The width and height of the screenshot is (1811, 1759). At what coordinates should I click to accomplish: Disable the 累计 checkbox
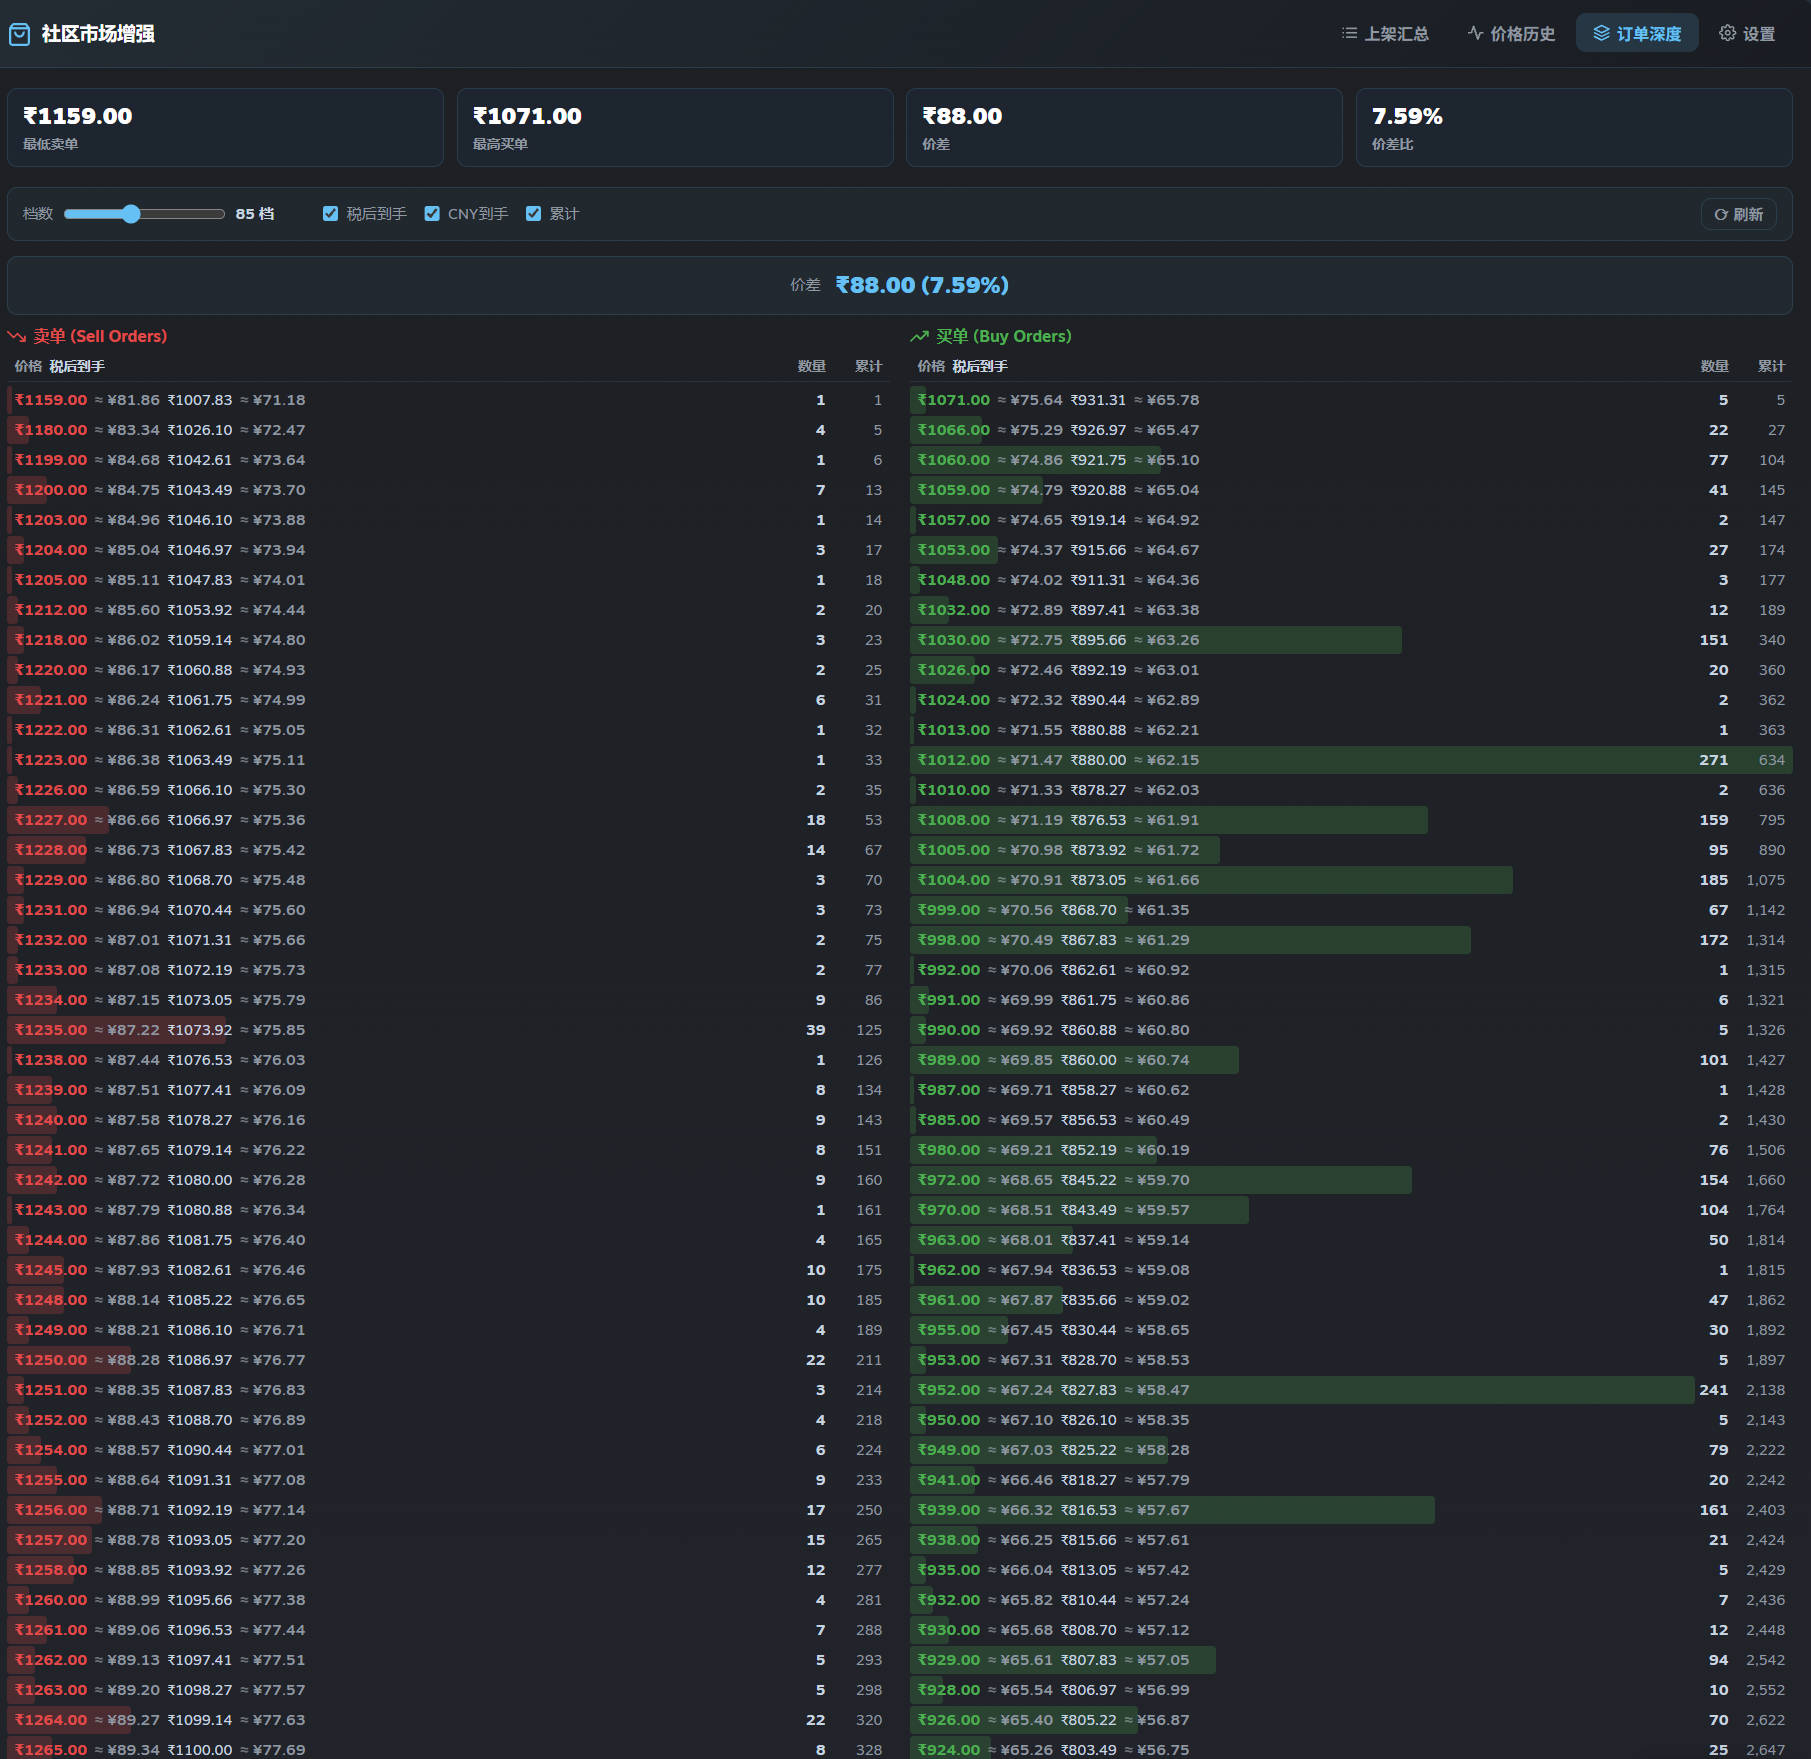coord(533,214)
